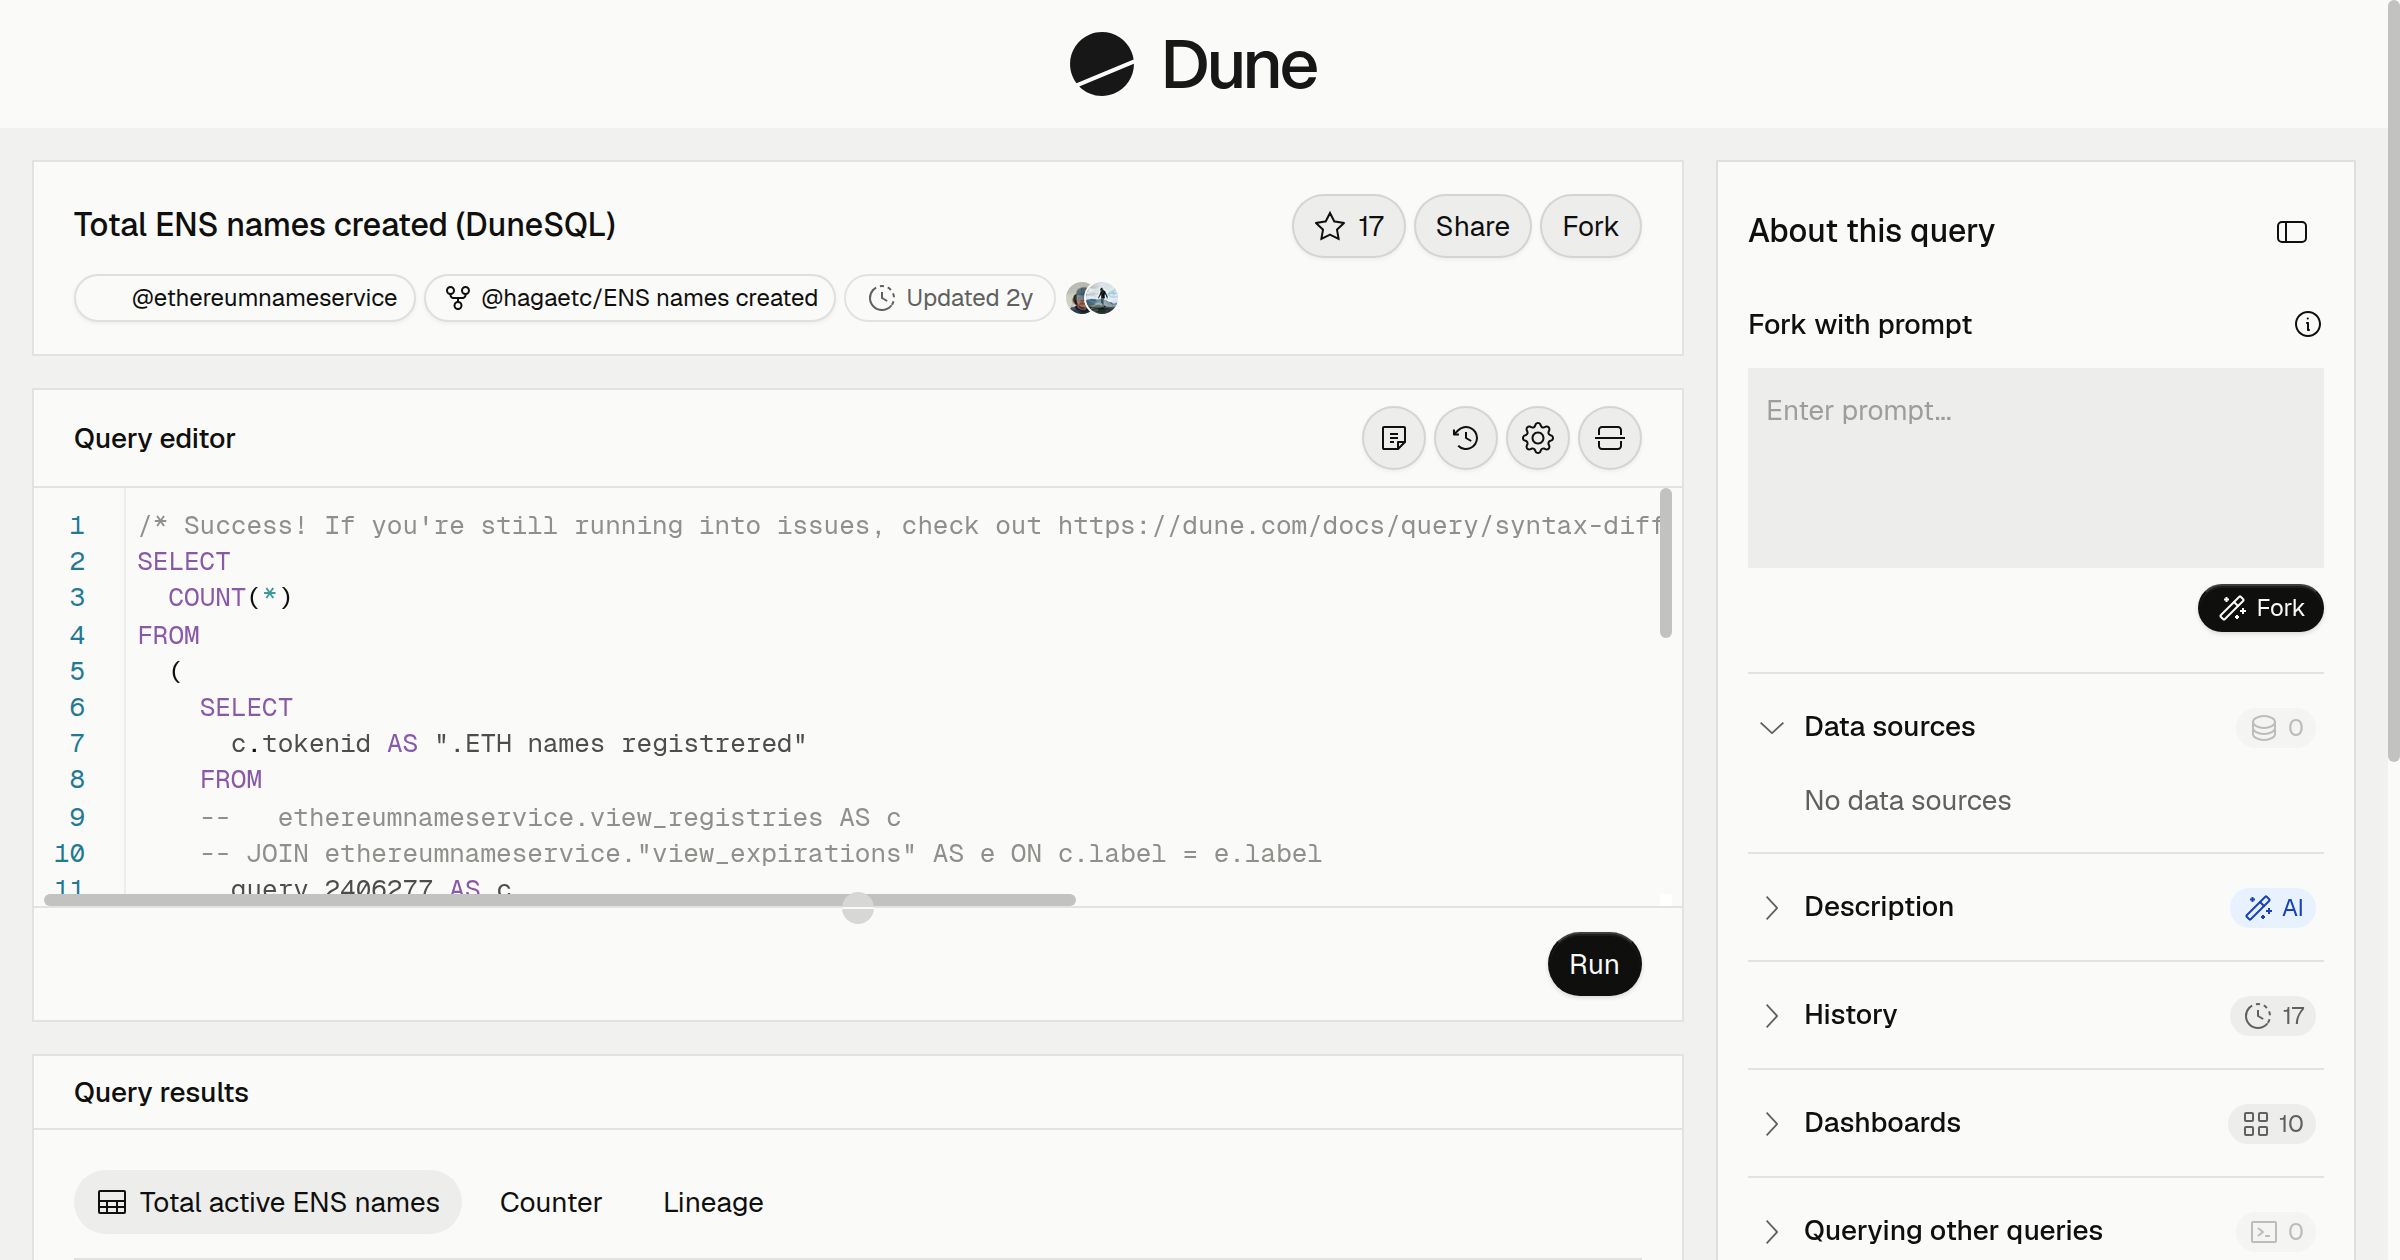This screenshot has height=1260, width=2400.
Task: Click the horizontal scrollbar of the query editor
Action: 560,900
